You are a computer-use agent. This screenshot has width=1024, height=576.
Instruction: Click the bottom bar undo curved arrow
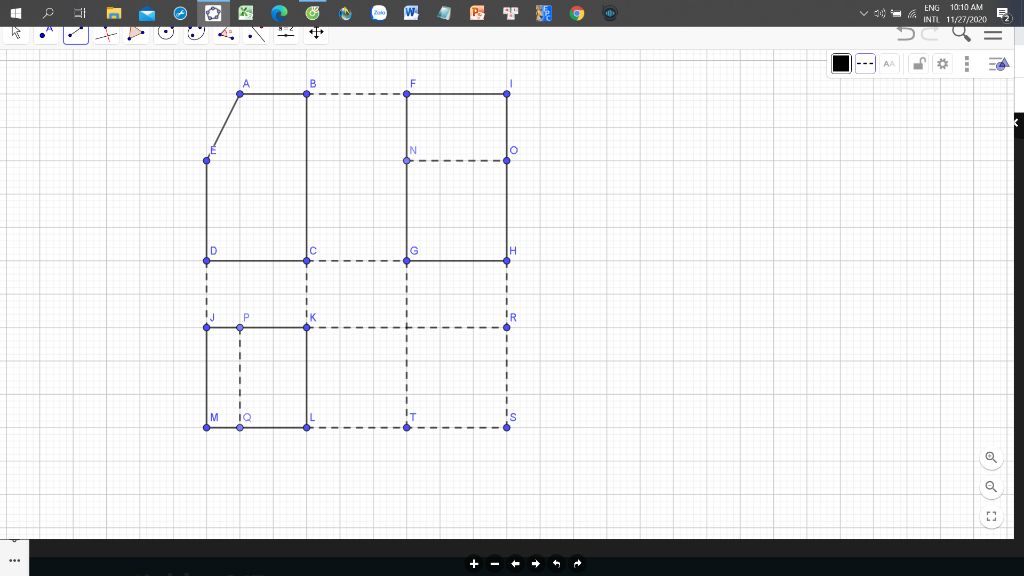point(556,564)
